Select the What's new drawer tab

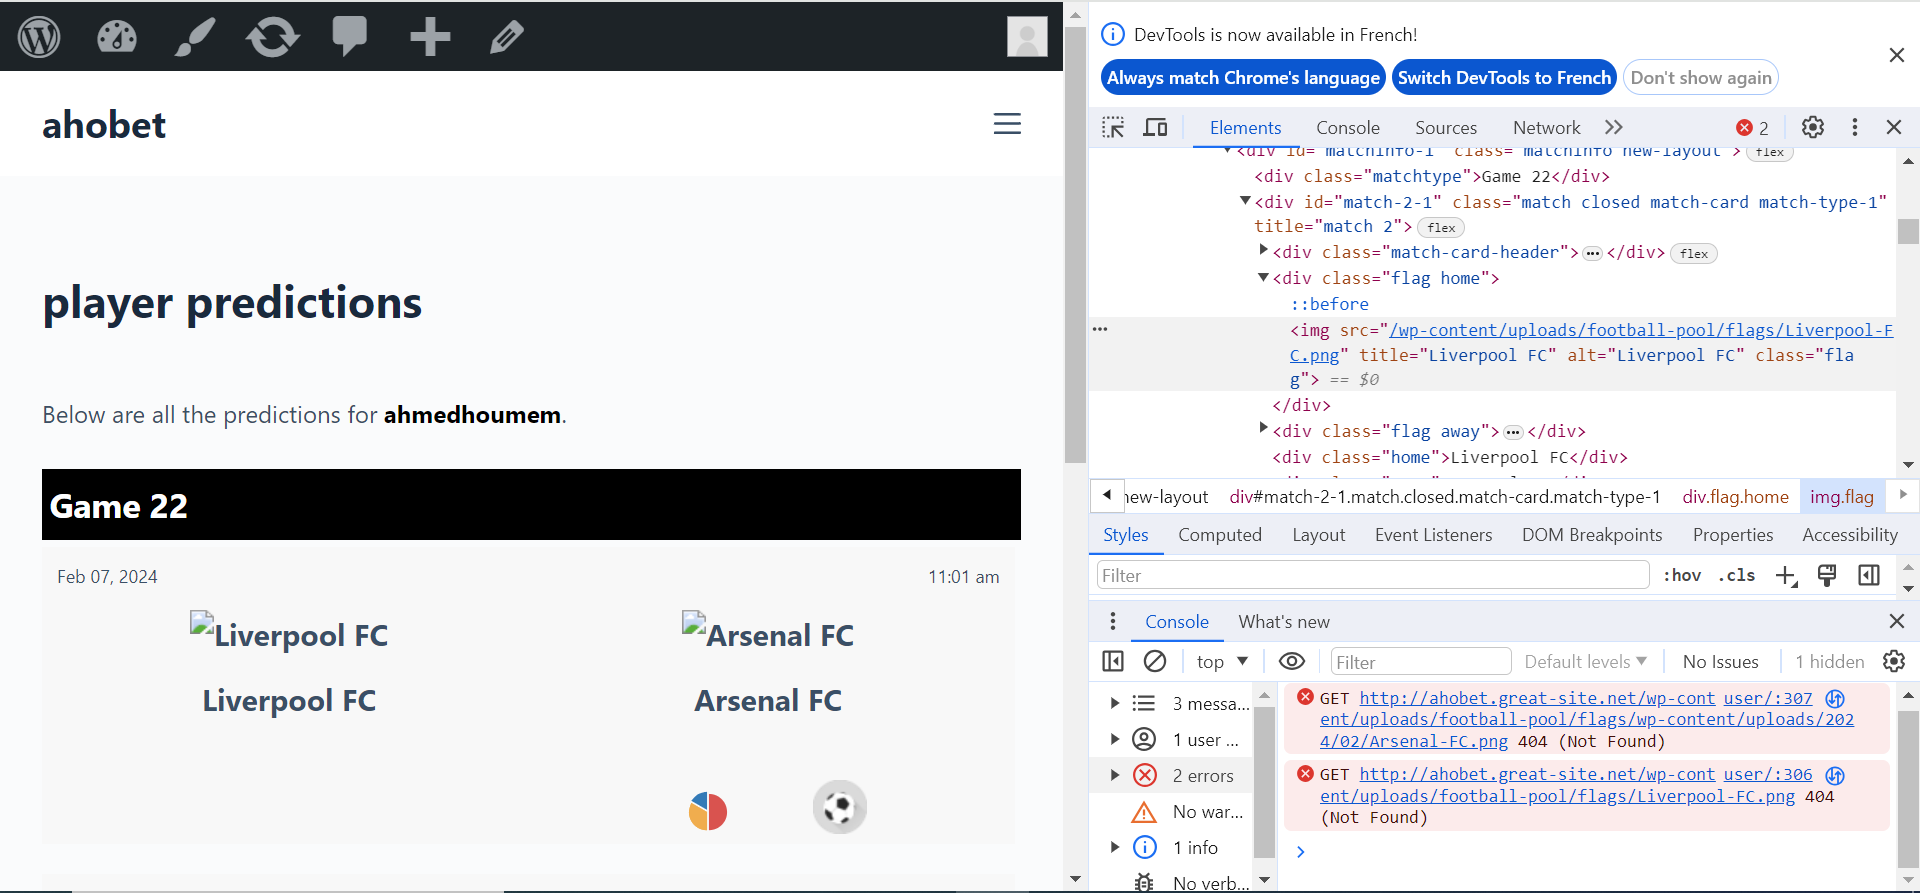tap(1284, 622)
